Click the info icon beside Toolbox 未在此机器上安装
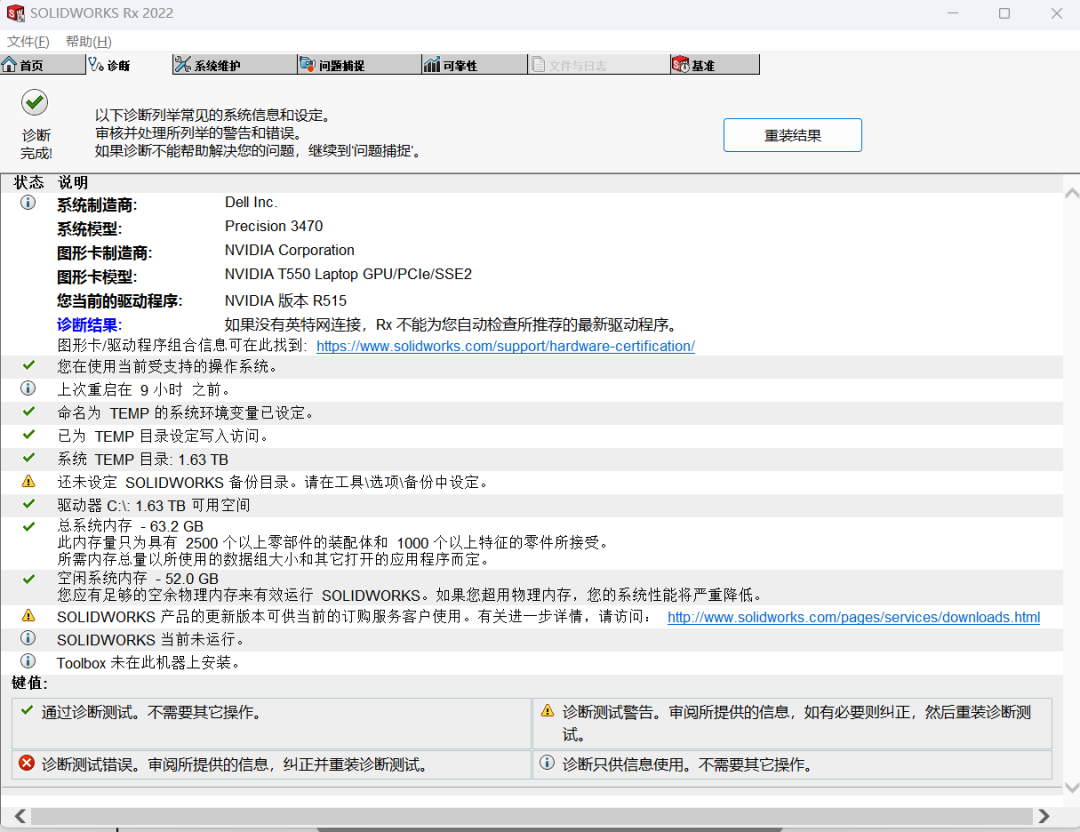The height and width of the screenshot is (832, 1080). point(28,661)
